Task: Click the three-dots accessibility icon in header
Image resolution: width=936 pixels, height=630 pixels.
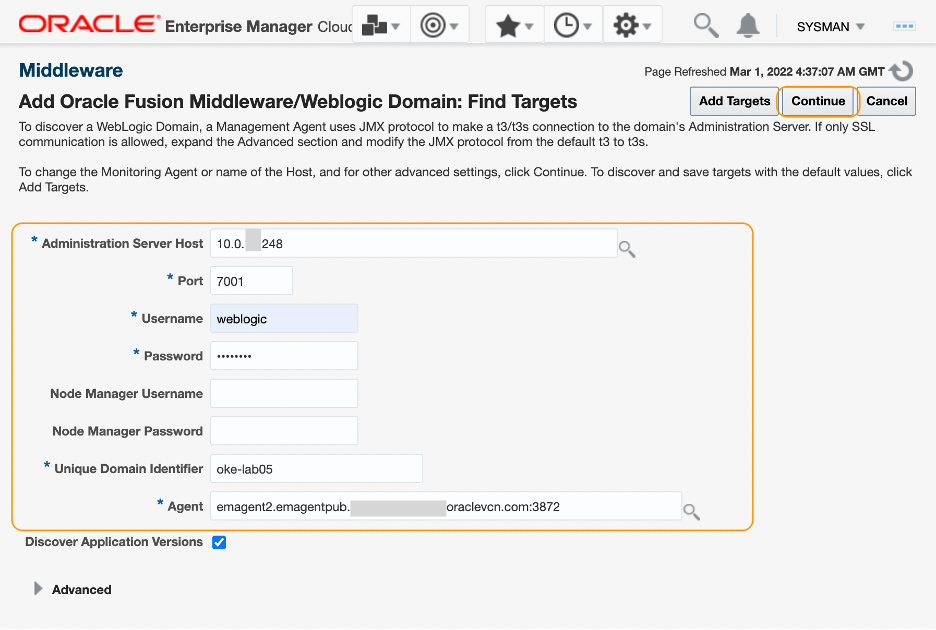Action: tap(904, 26)
